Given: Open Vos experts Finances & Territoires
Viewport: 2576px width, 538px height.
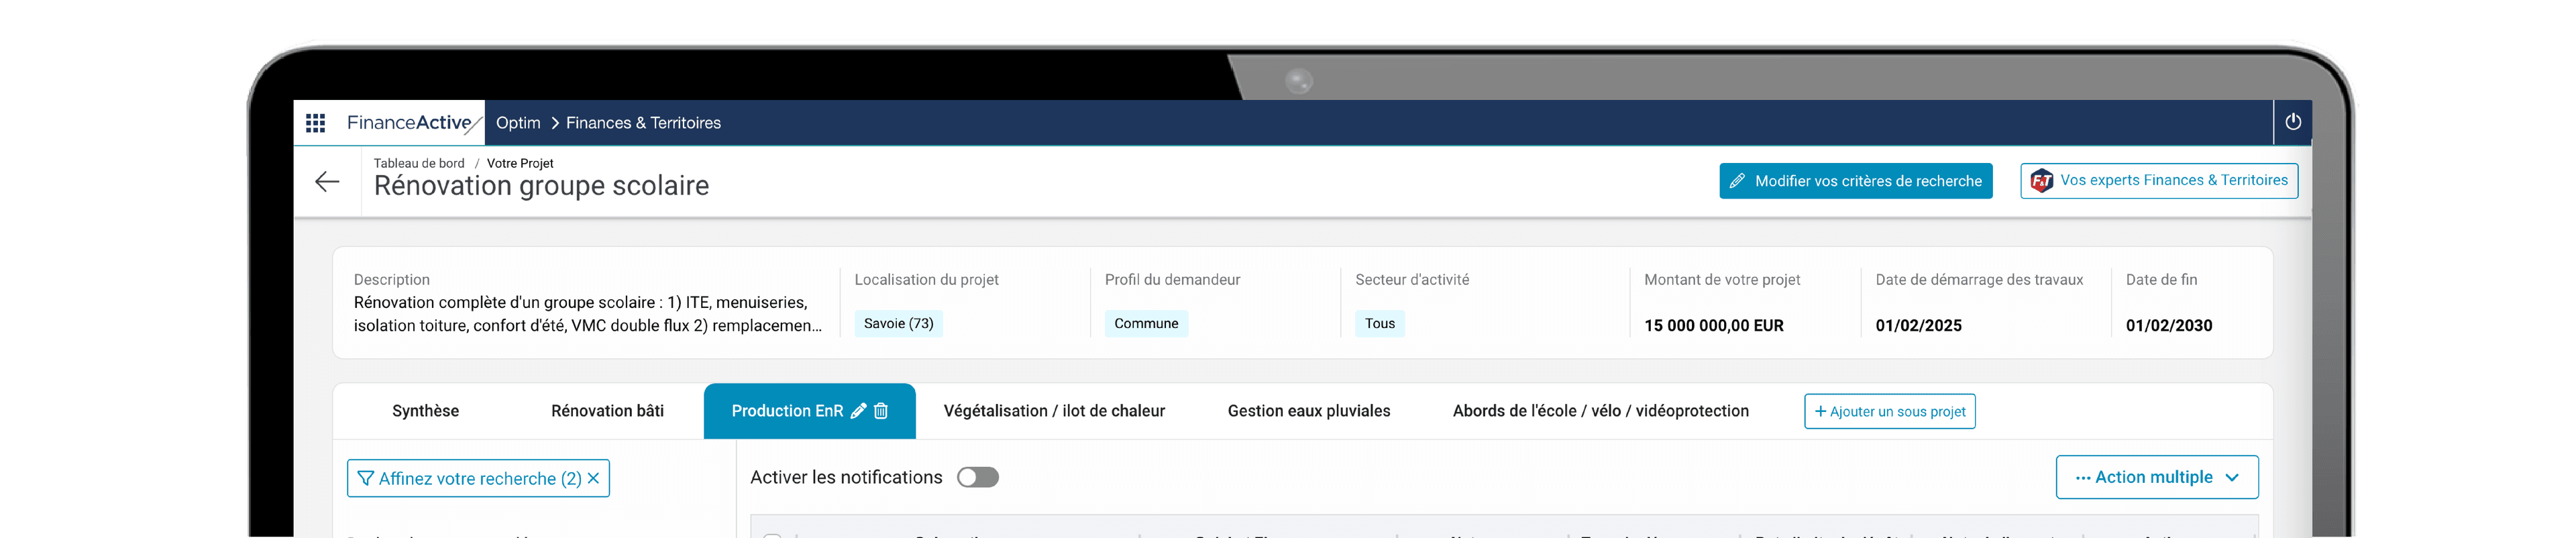Looking at the screenshot, I should [x=2158, y=181].
